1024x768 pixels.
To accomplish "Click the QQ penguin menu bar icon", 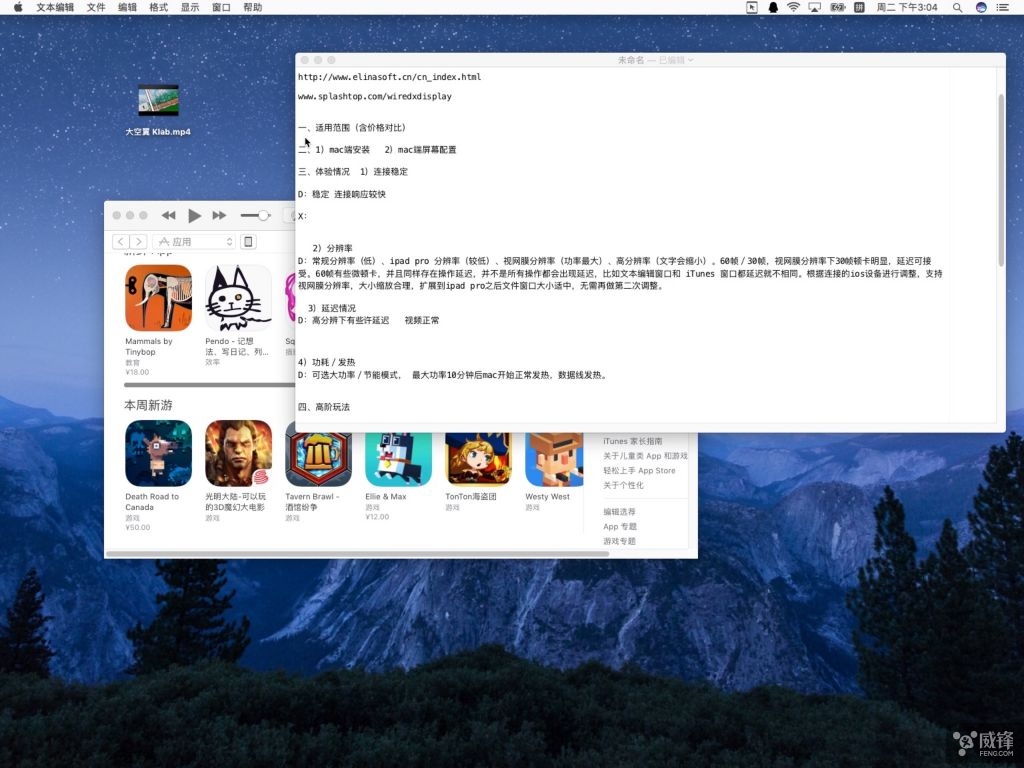I will tap(773, 7).
